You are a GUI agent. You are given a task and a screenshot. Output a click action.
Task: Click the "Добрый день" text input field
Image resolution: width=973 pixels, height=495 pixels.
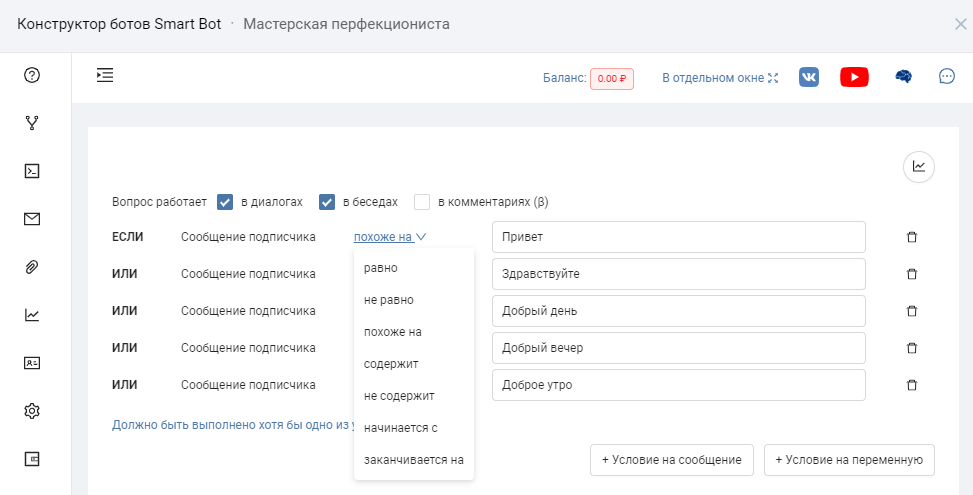[x=678, y=311]
